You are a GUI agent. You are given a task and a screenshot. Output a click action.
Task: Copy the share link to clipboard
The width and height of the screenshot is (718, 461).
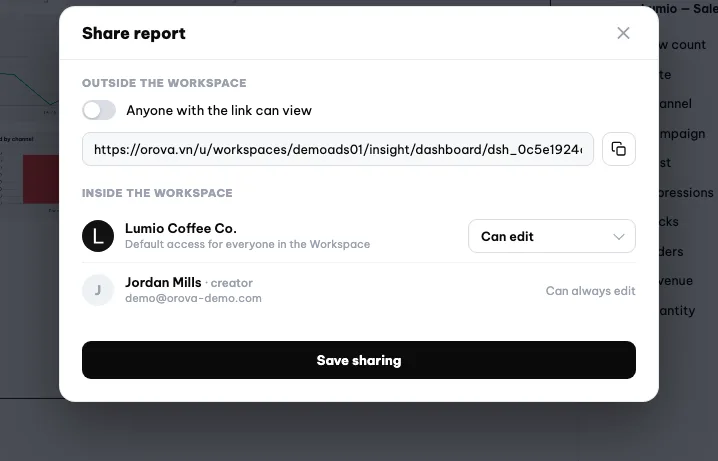(x=619, y=149)
